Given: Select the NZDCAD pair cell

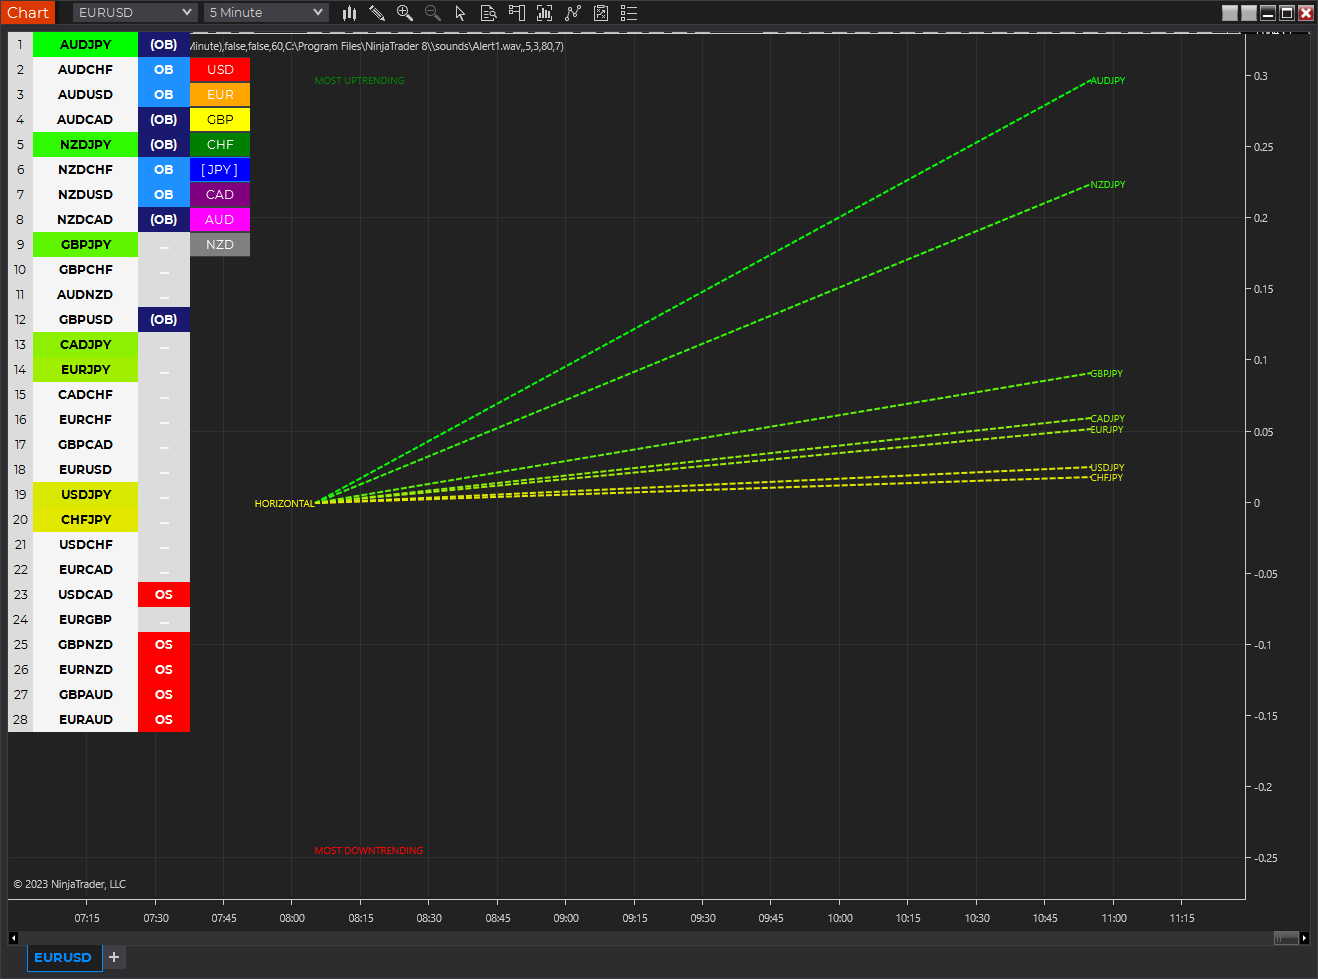Looking at the screenshot, I should (x=85, y=219).
